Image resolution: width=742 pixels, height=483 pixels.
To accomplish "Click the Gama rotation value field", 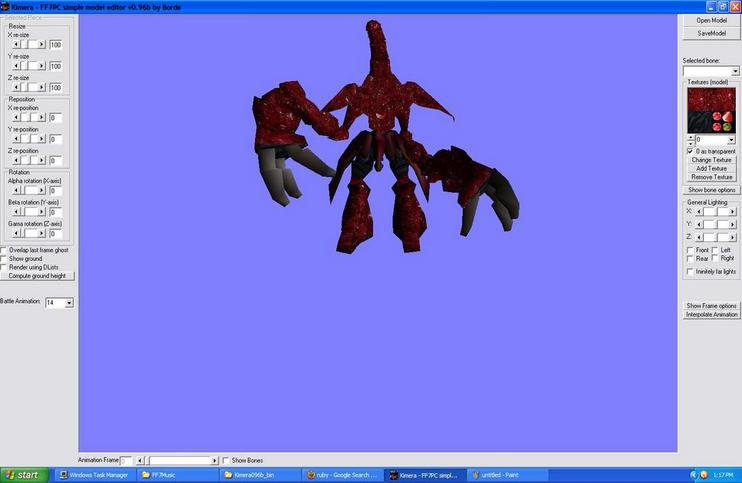I will pyautogui.click(x=55, y=234).
